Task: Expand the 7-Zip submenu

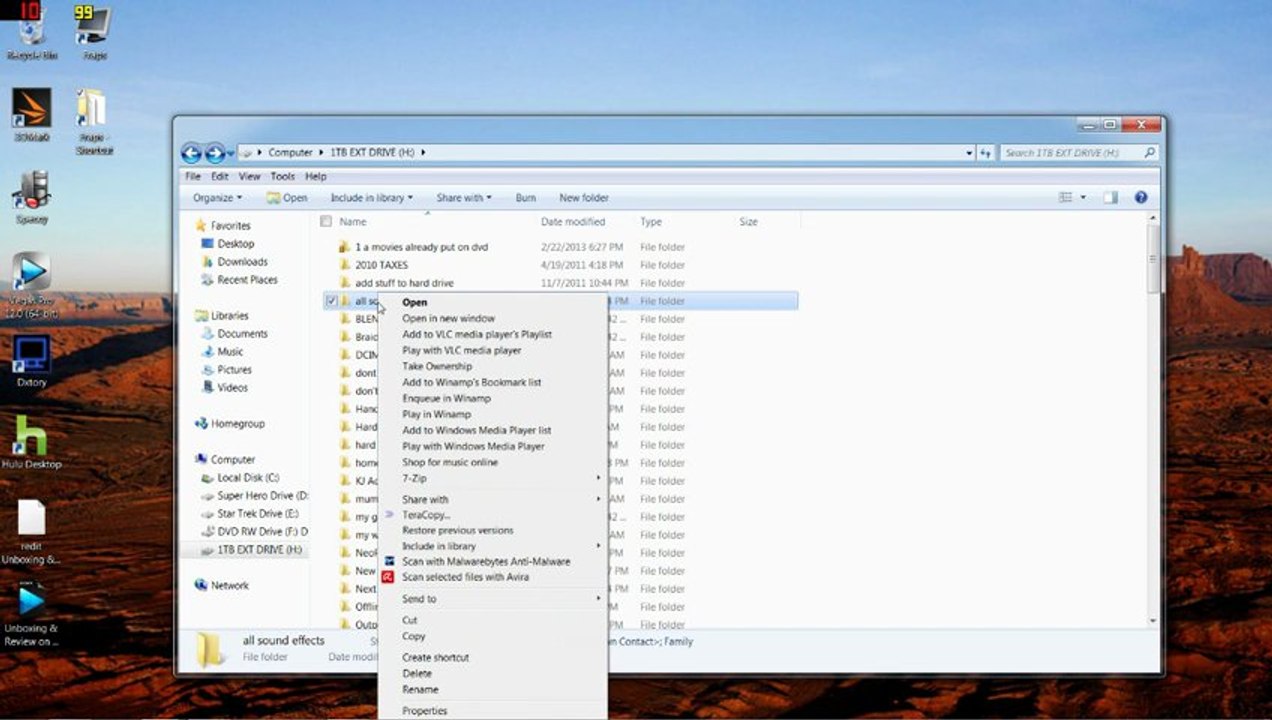Action: tap(492, 478)
